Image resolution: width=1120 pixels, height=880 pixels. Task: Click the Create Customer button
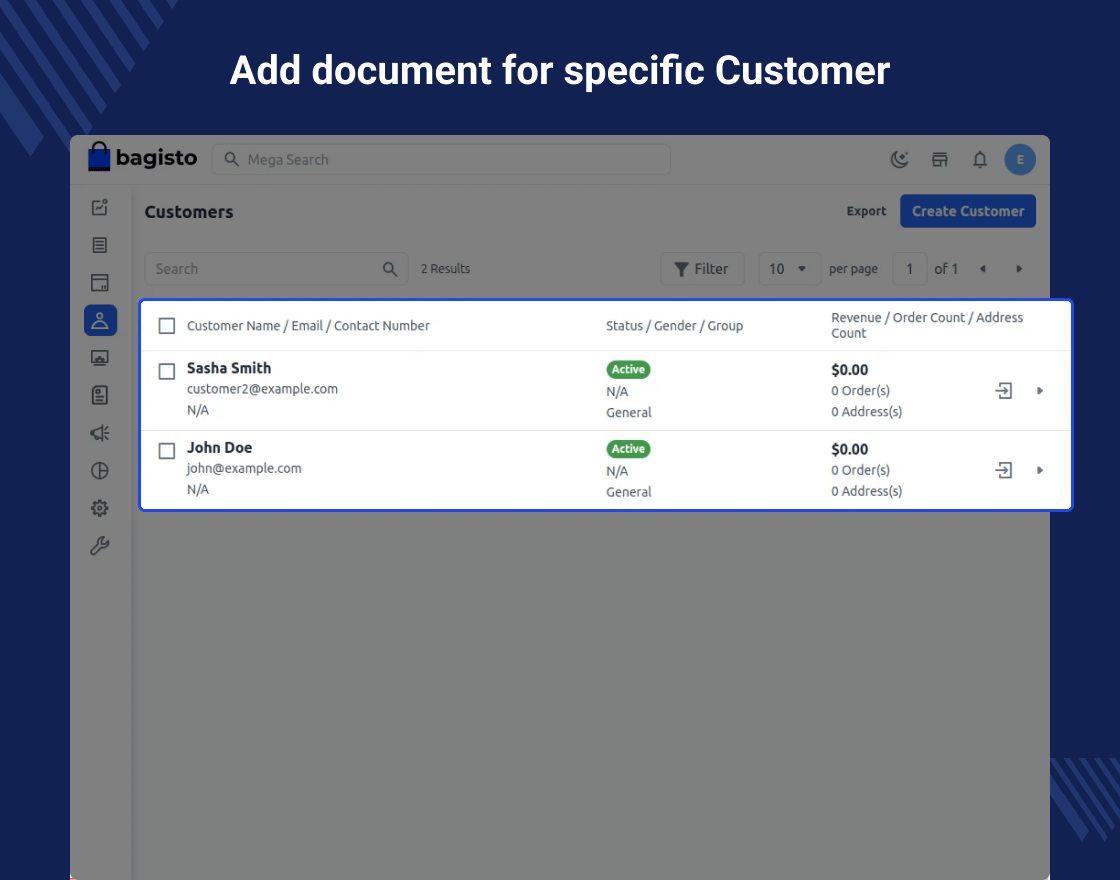[968, 211]
